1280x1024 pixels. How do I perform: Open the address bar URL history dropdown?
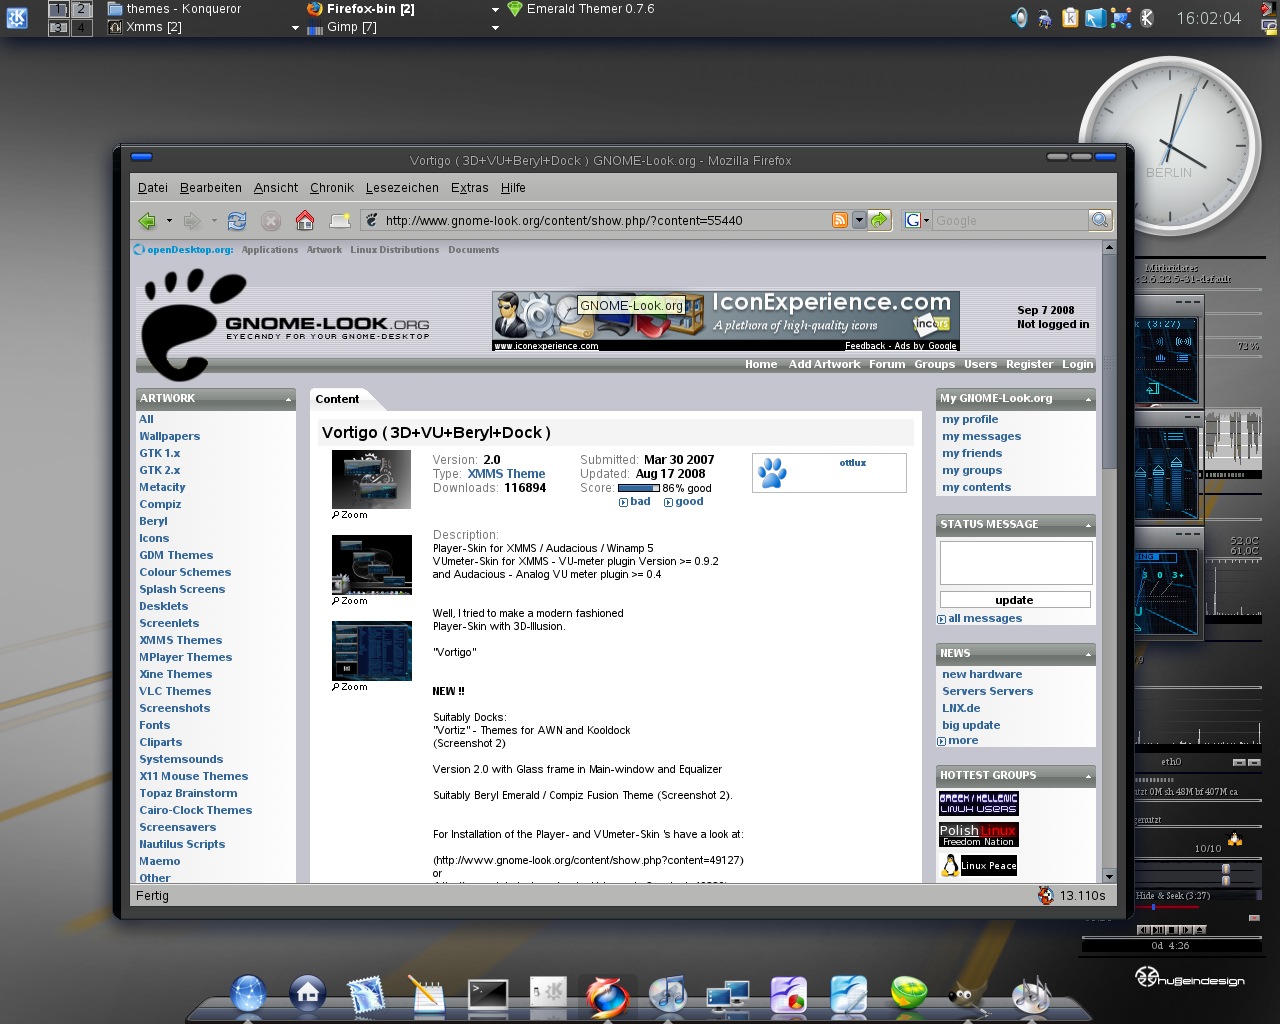pyautogui.click(x=858, y=220)
